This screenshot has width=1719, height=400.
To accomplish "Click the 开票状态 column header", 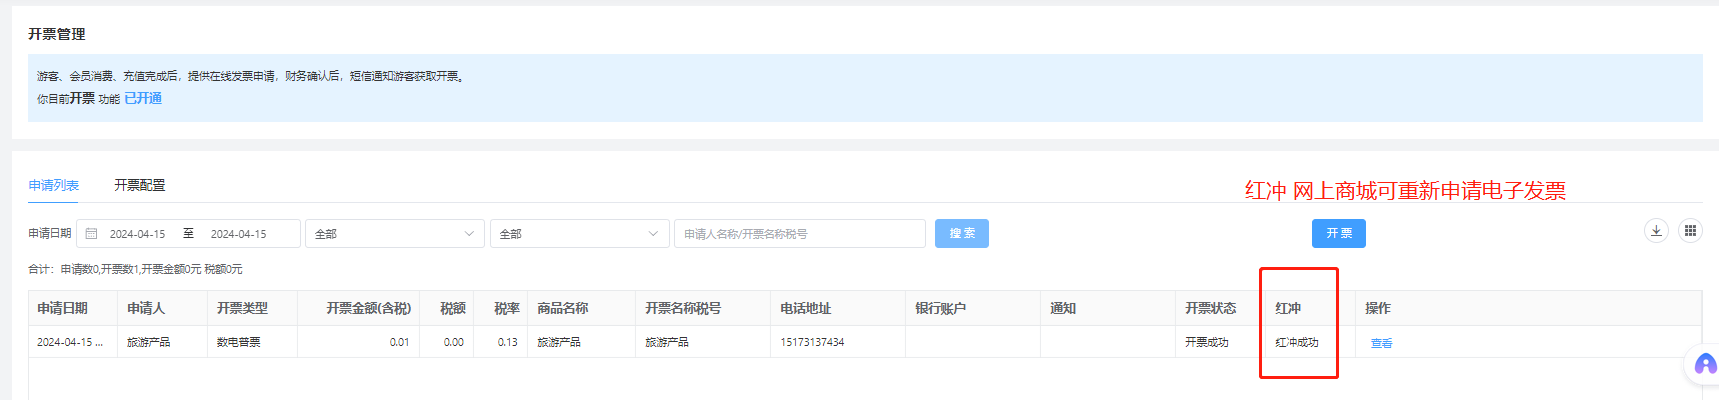I will 1210,309.
